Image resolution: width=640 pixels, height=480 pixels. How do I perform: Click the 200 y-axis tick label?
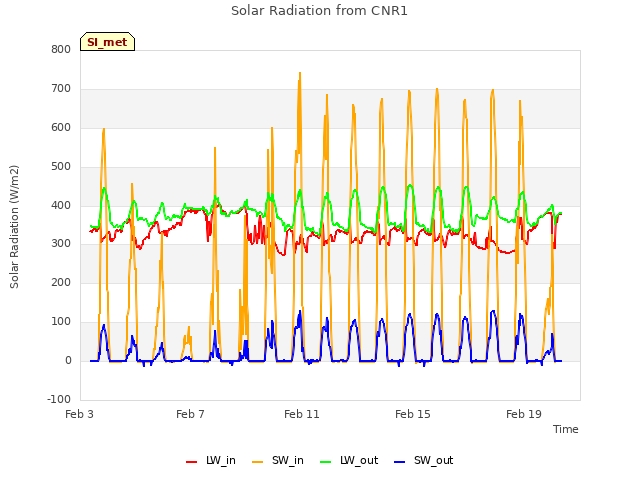click(x=61, y=282)
